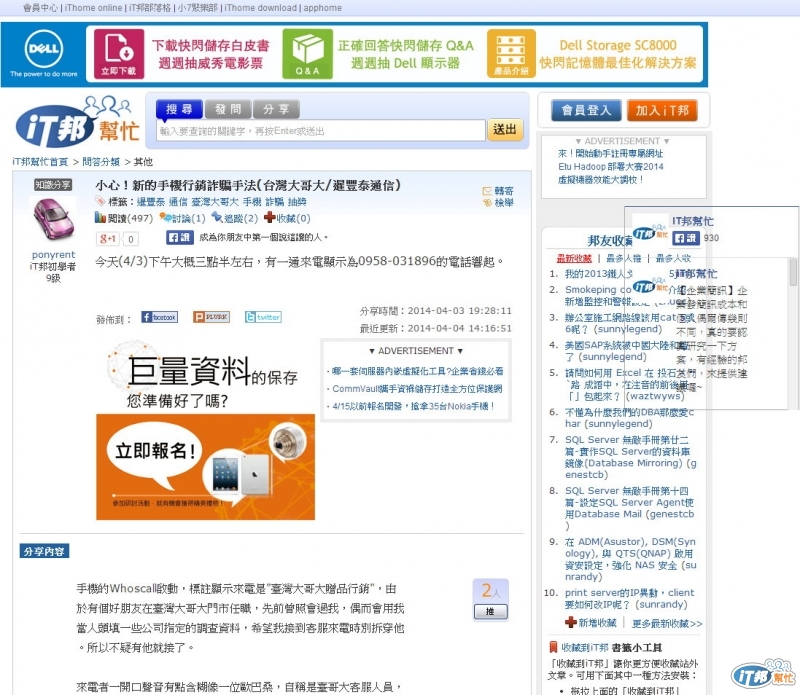Click the 加入iT邦 join button
Viewport: 800px width, 695px height.
[662, 110]
